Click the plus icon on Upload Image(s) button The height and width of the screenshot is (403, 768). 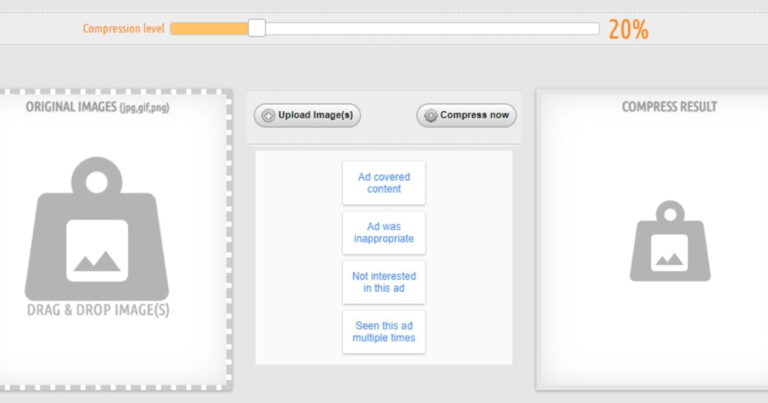(268, 116)
